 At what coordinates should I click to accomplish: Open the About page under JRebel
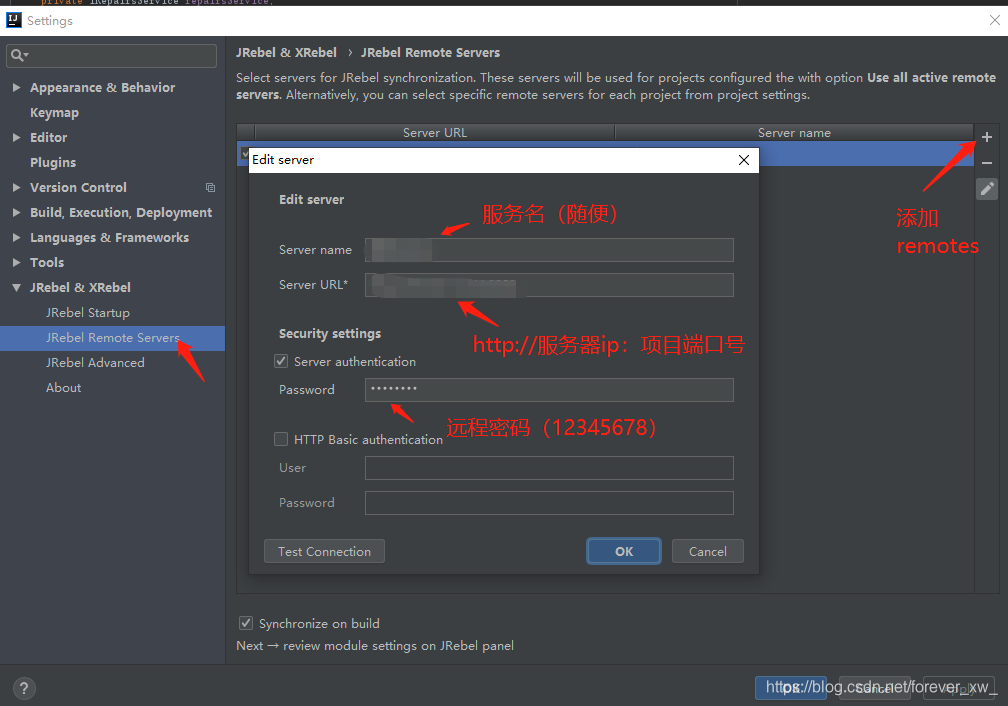63,388
